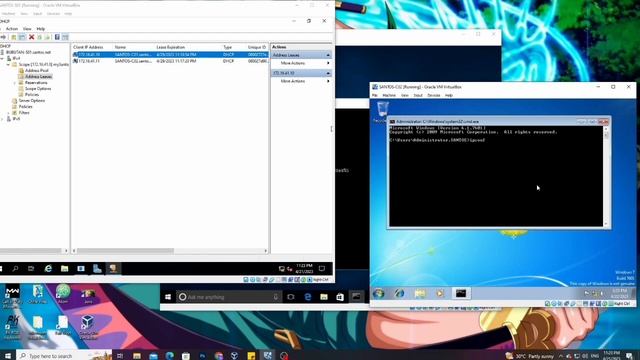
Task: Open Machine menu in SANTOS-C02 VirtualBox window
Action: click(x=389, y=95)
